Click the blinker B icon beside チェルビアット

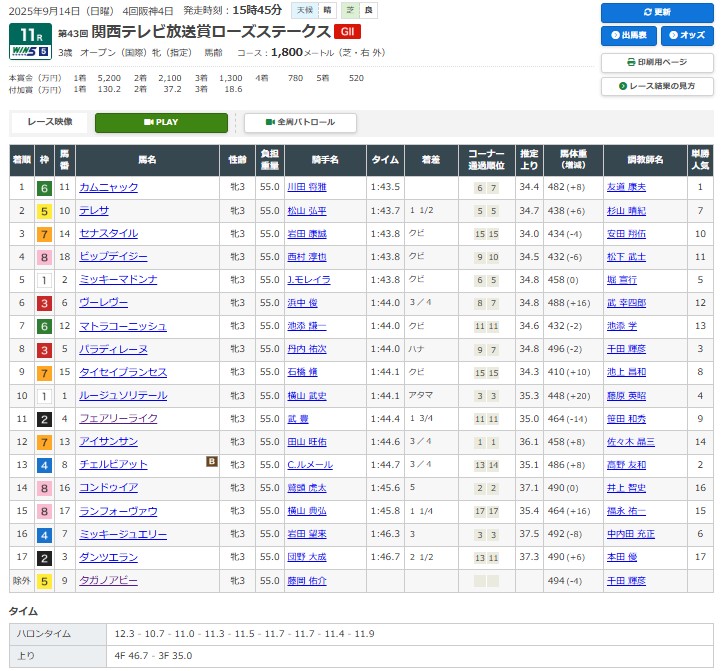[x=211, y=462]
